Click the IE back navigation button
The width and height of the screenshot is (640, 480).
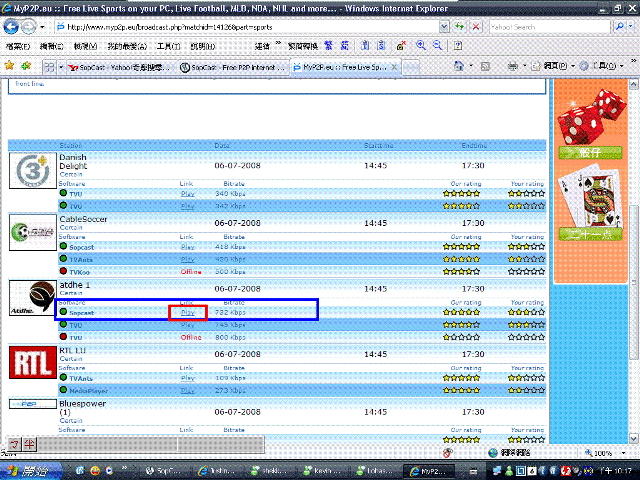(15, 27)
